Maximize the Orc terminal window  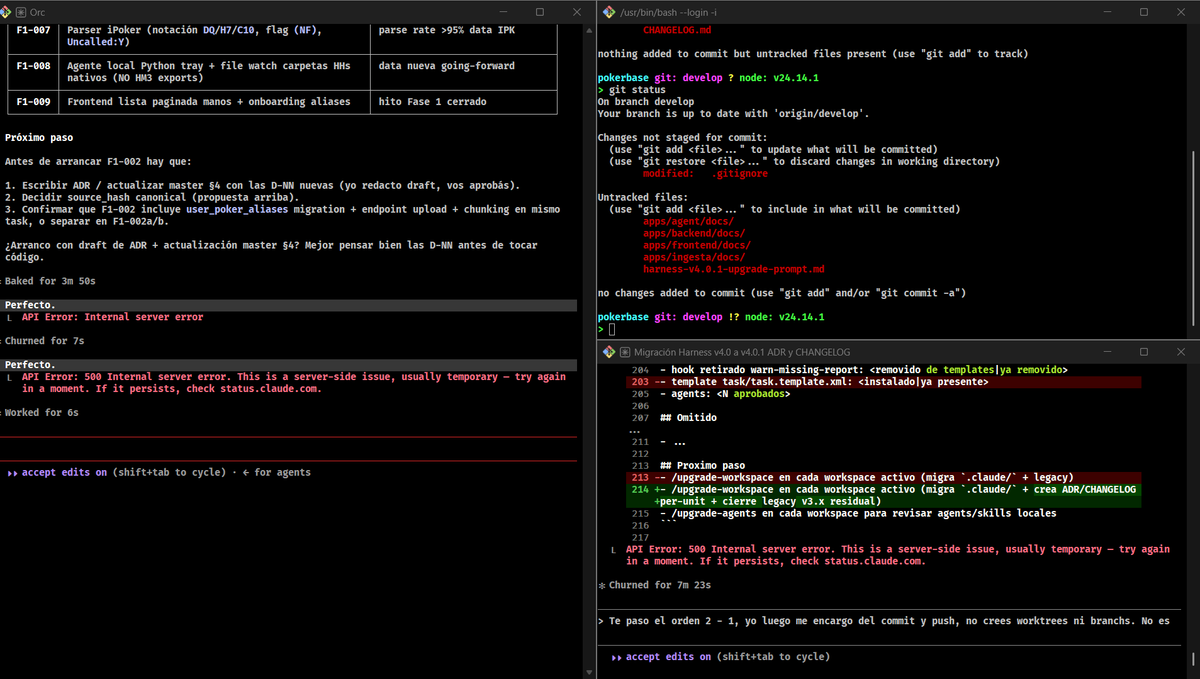[540, 12]
